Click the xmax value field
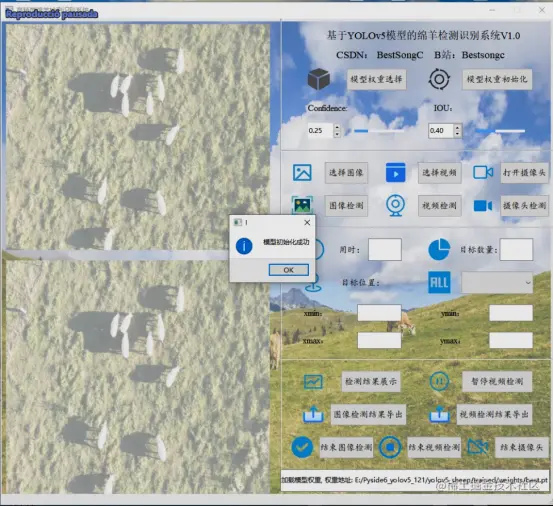 click(379, 340)
